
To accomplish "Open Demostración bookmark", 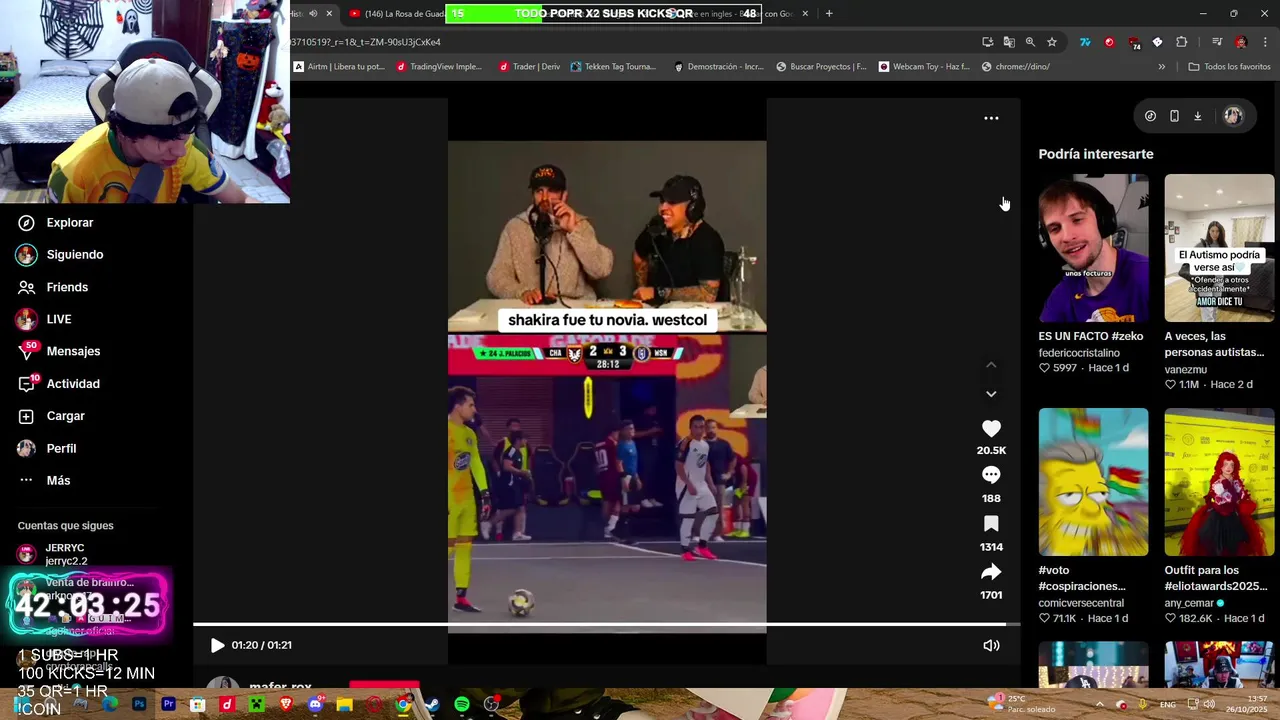I will [719, 67].
